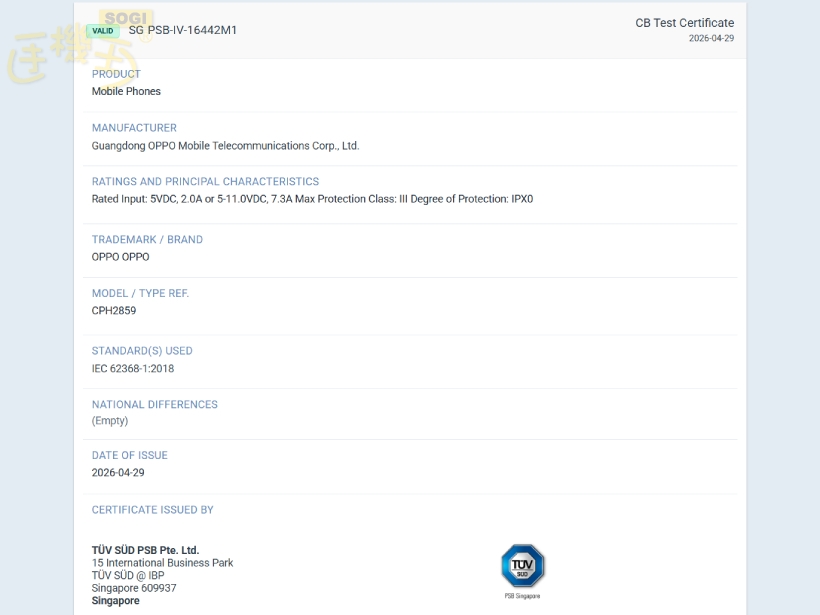Click the DATE OF ISSUE label

click(130, 455)
